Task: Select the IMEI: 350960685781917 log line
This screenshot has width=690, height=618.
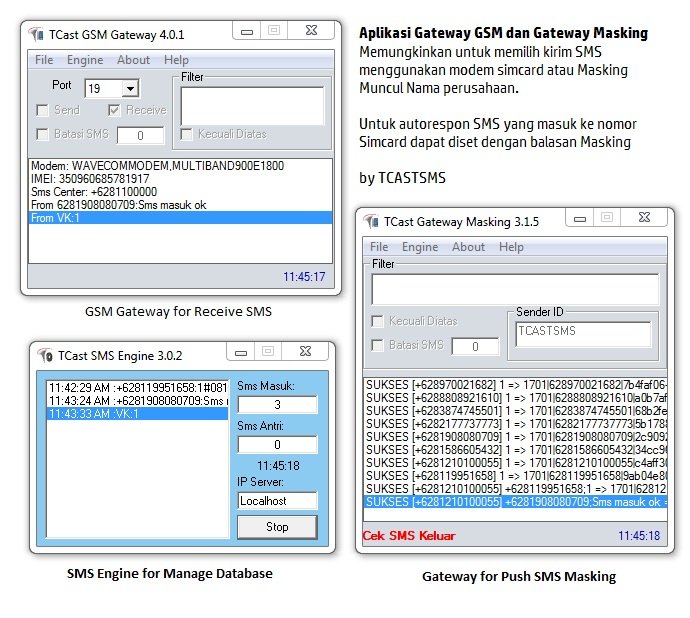Action: point(180,179)
